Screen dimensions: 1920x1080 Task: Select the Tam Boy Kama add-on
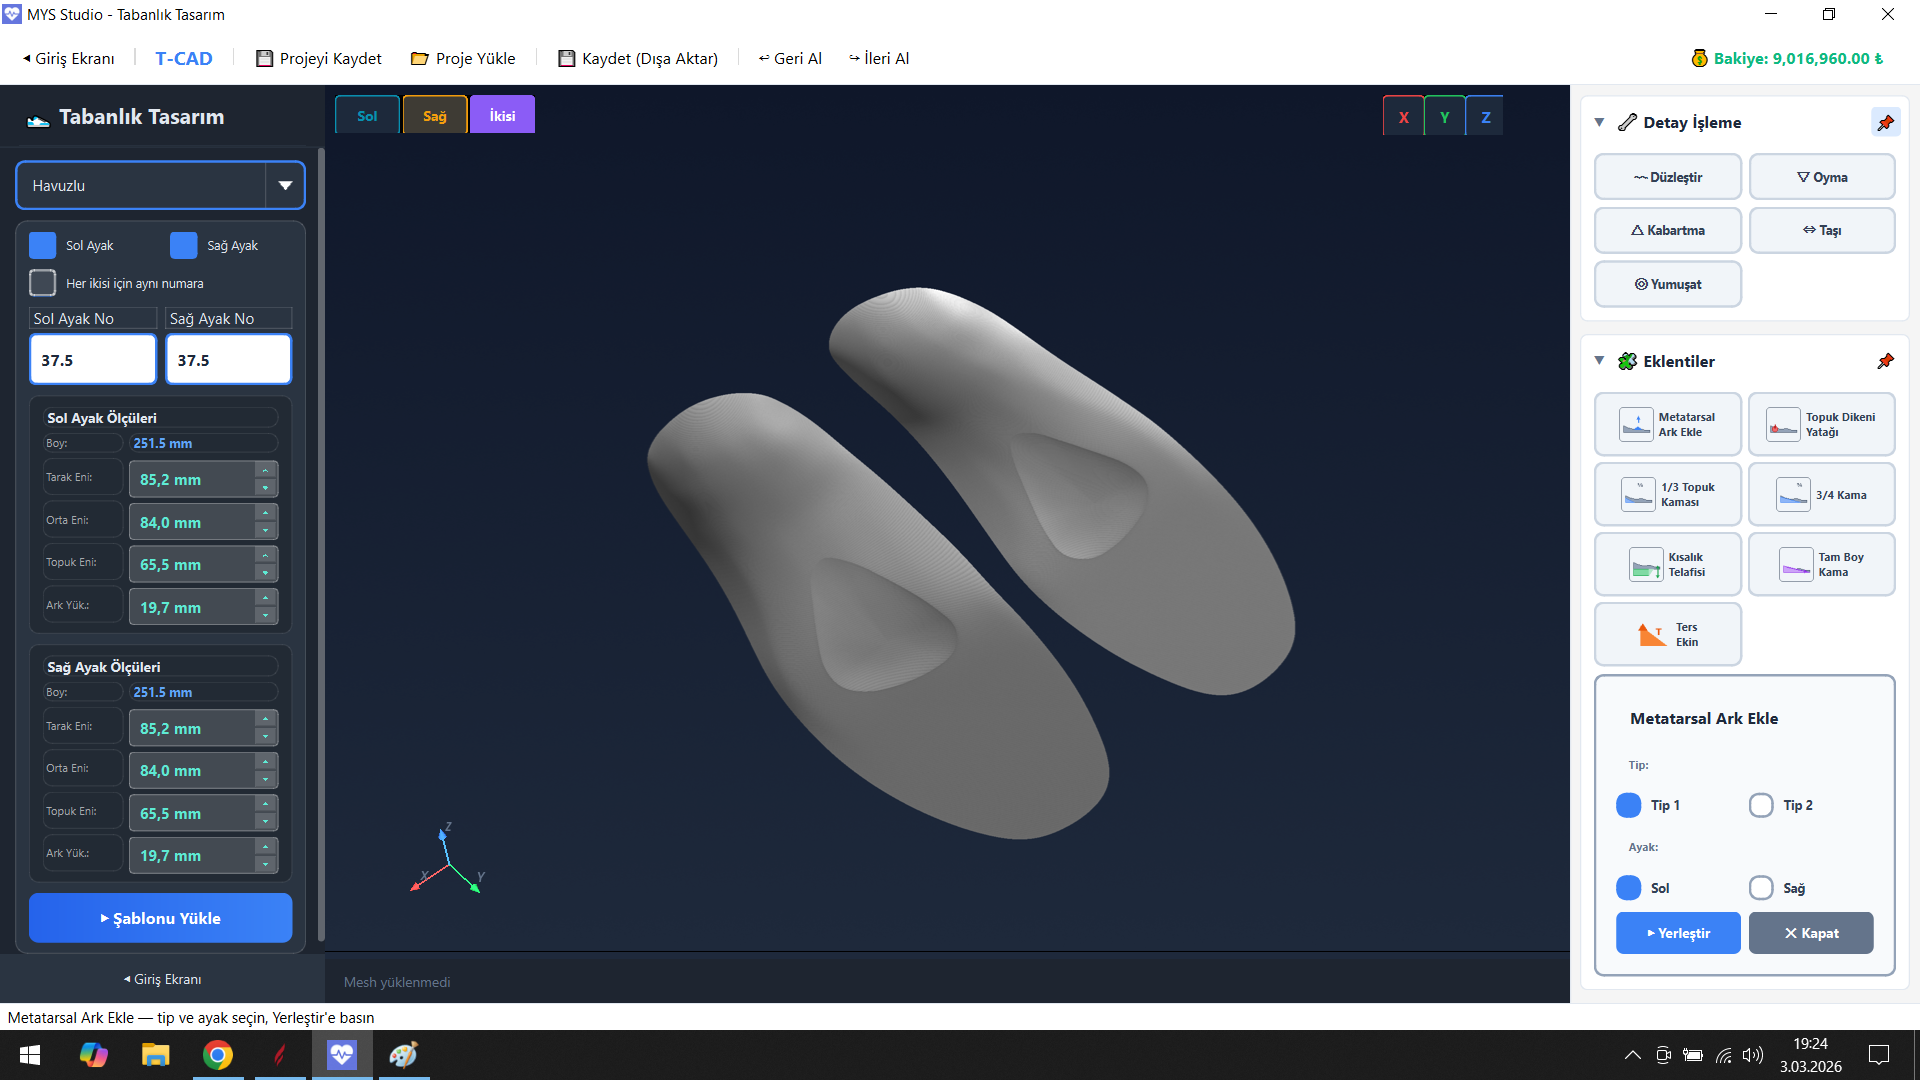click(1821, 563)
